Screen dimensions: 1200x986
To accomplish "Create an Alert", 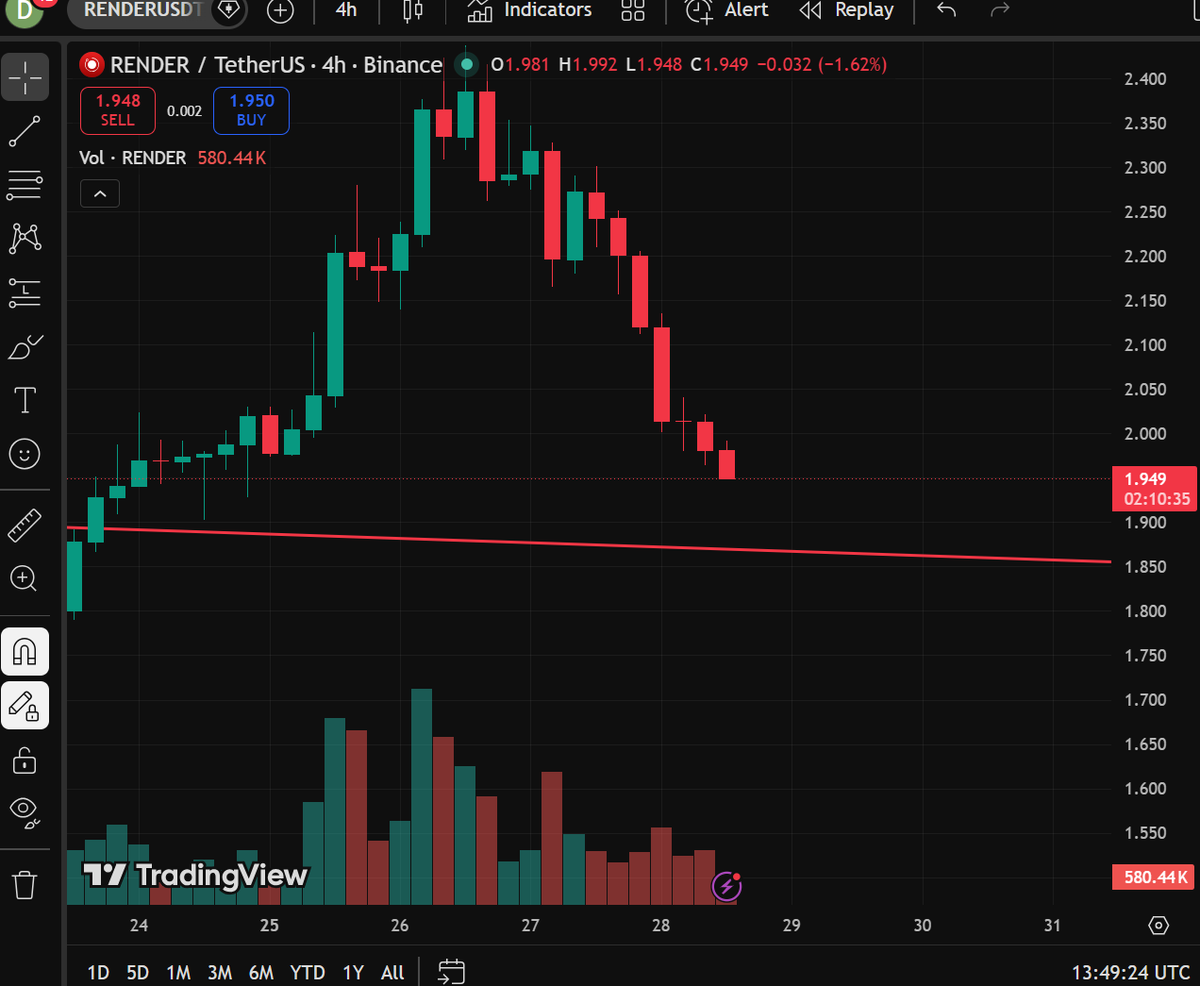I will pos(727,10).
